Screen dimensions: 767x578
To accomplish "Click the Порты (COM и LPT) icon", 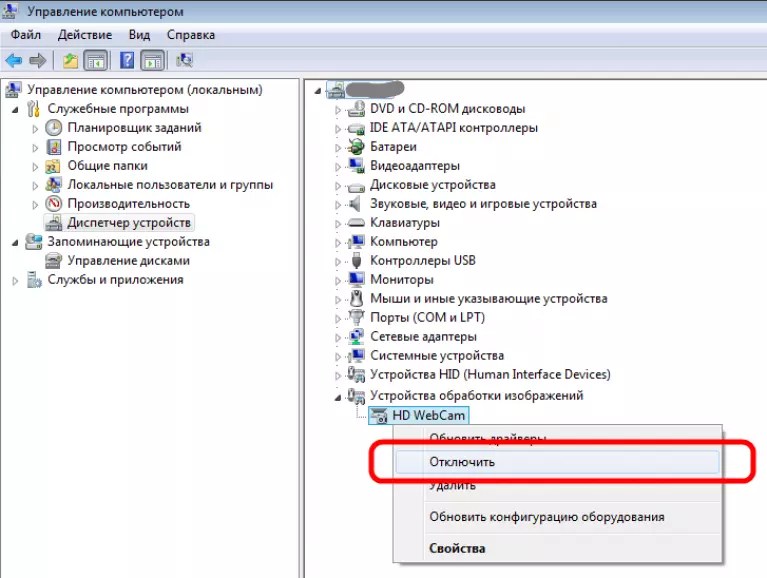I will [356, 317].
